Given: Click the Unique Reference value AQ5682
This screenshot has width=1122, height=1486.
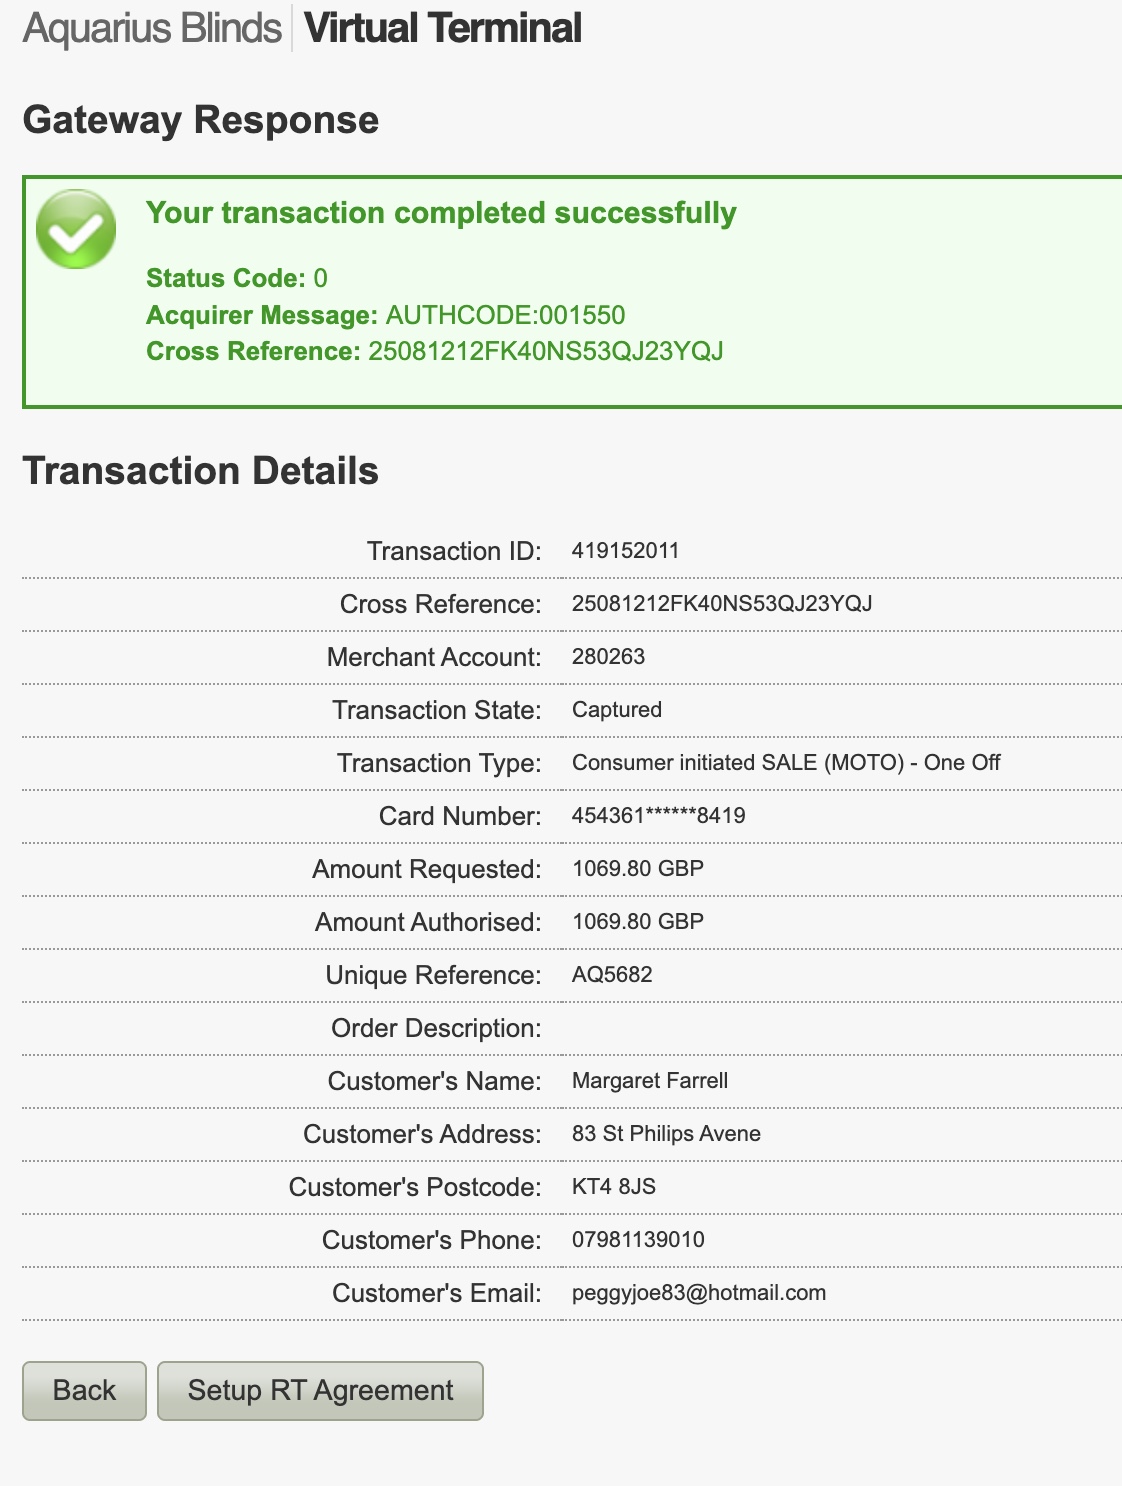Looking at the screenshot, I should [612, 975].
